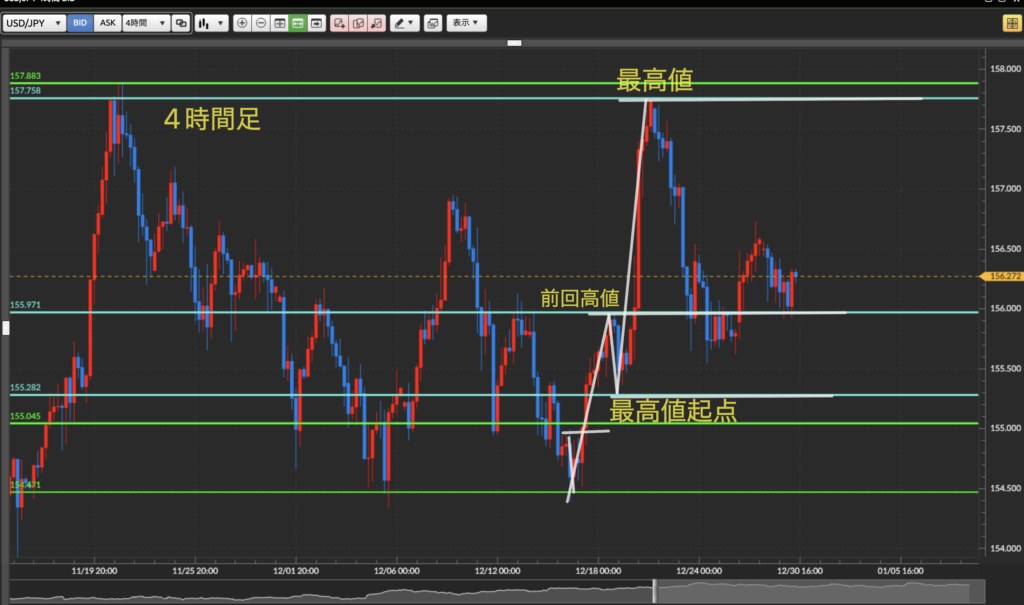Click the third pink indicator icon
Image resolution: width=1024 pixels, height=605 pixels.
[x=377, y=23]
